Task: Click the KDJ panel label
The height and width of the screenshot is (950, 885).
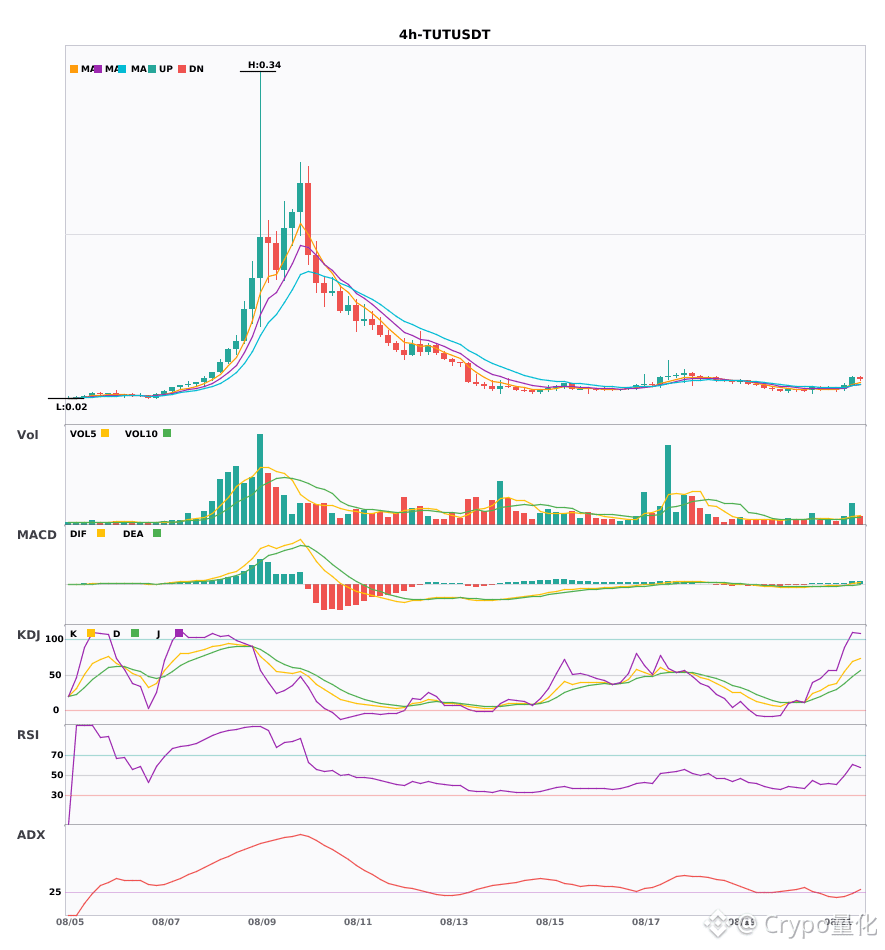Action: click(x=28, y=635)
